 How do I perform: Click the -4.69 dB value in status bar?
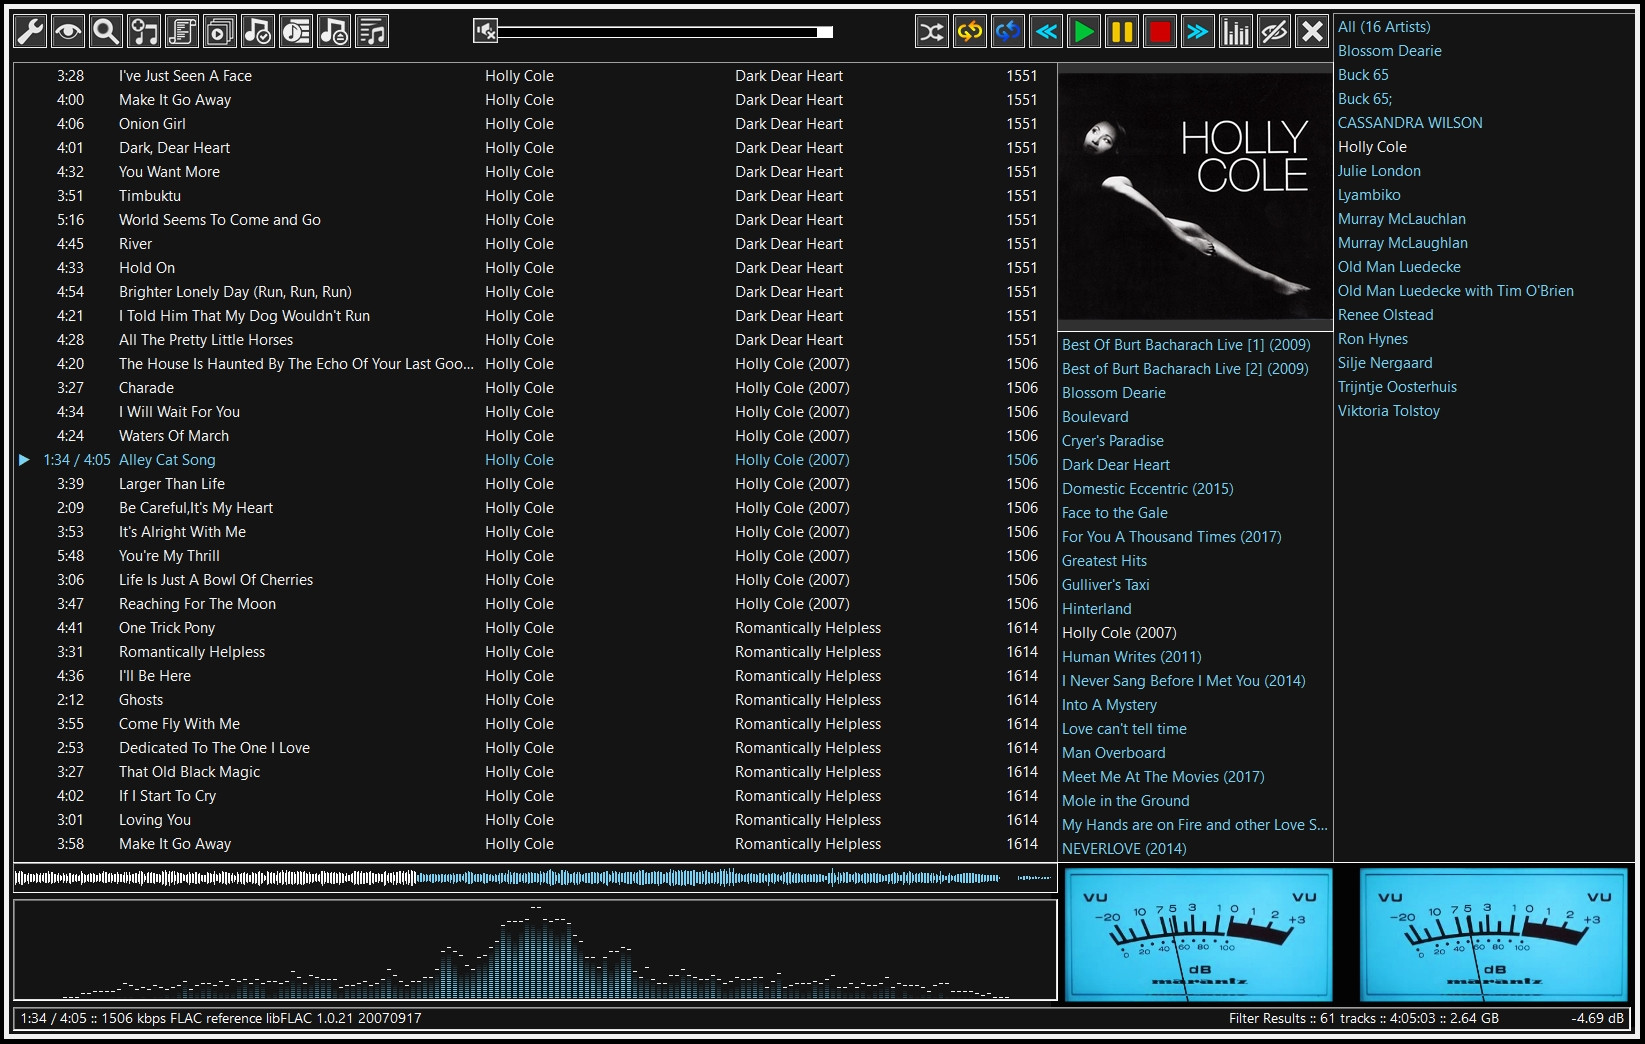click(1597, 1018)
